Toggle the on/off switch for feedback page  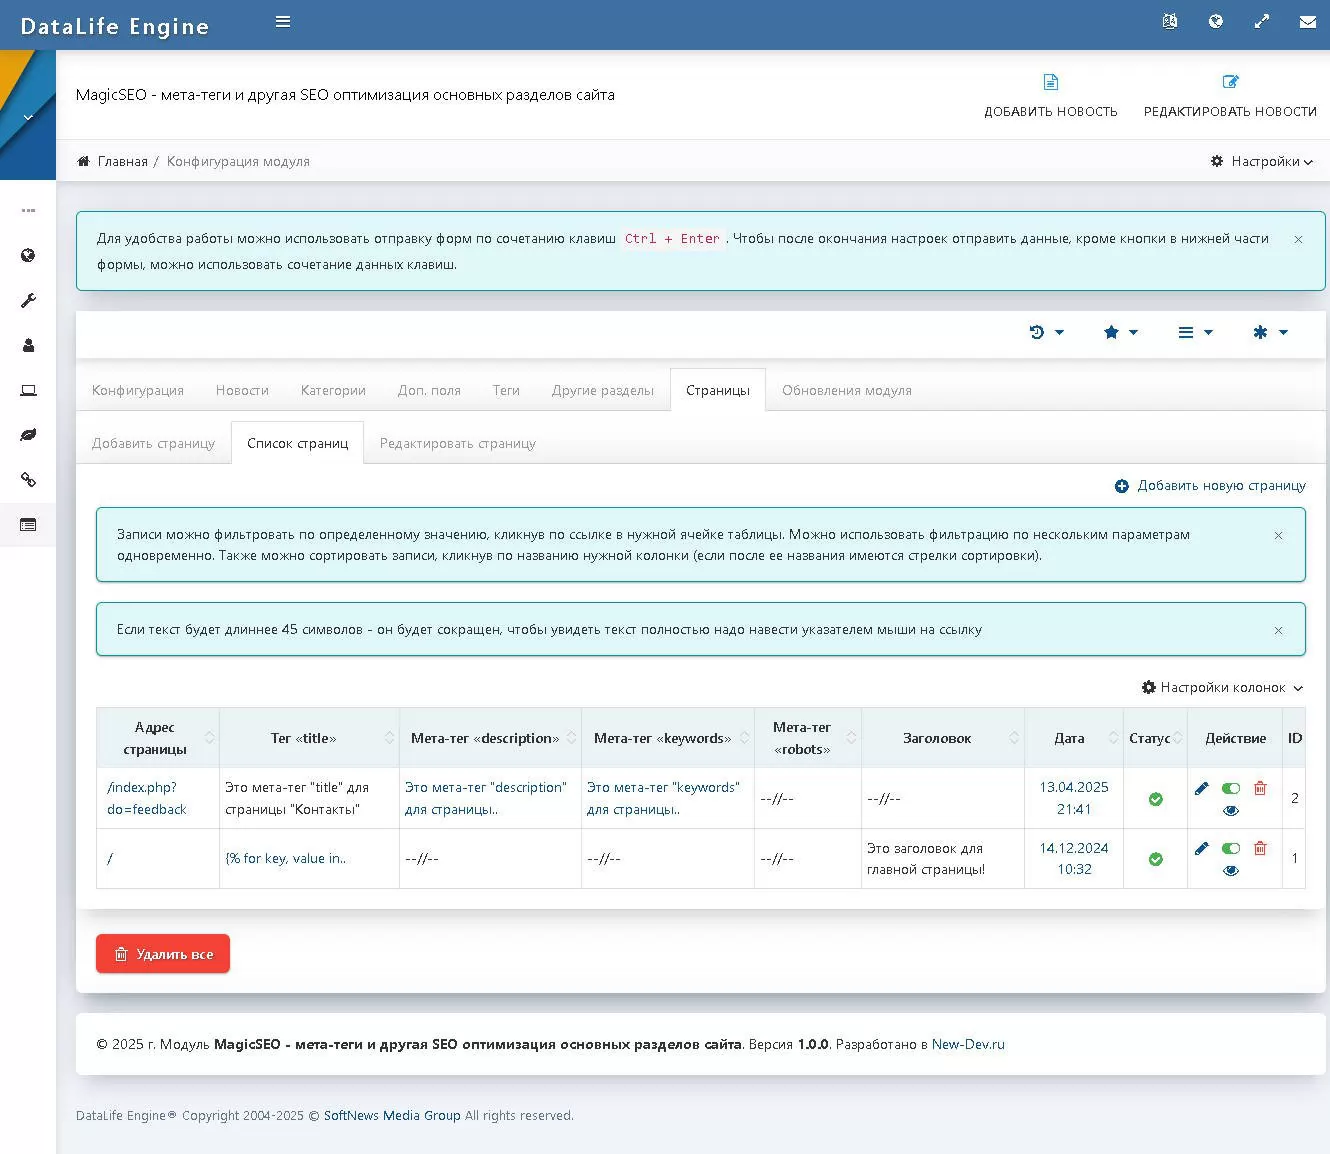[1231, 788]
